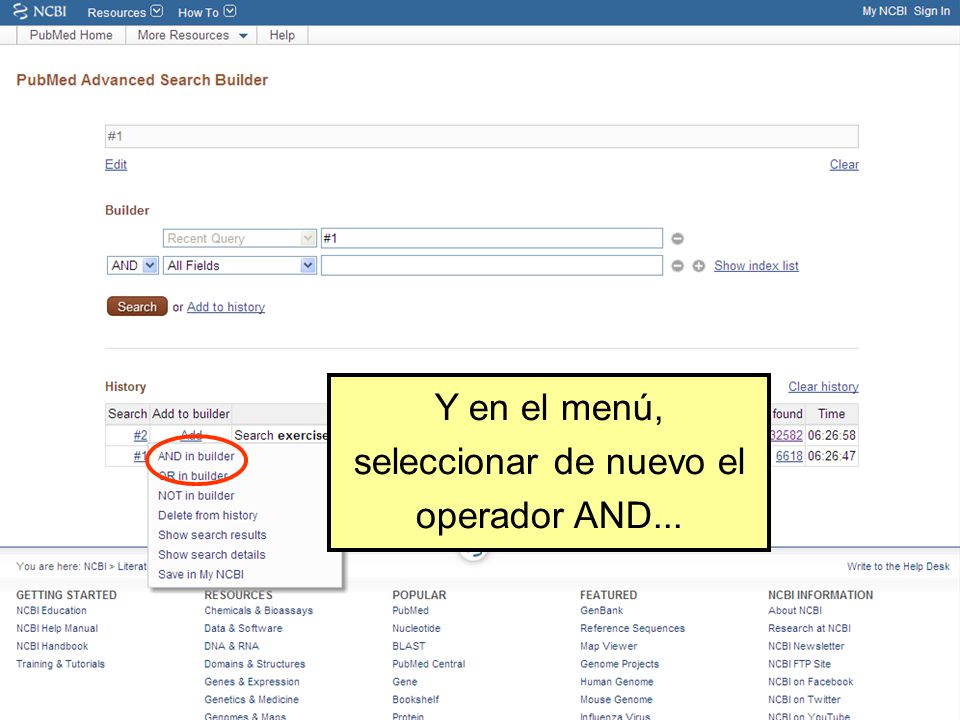Click inside the main query text box

tap(482, 137)
